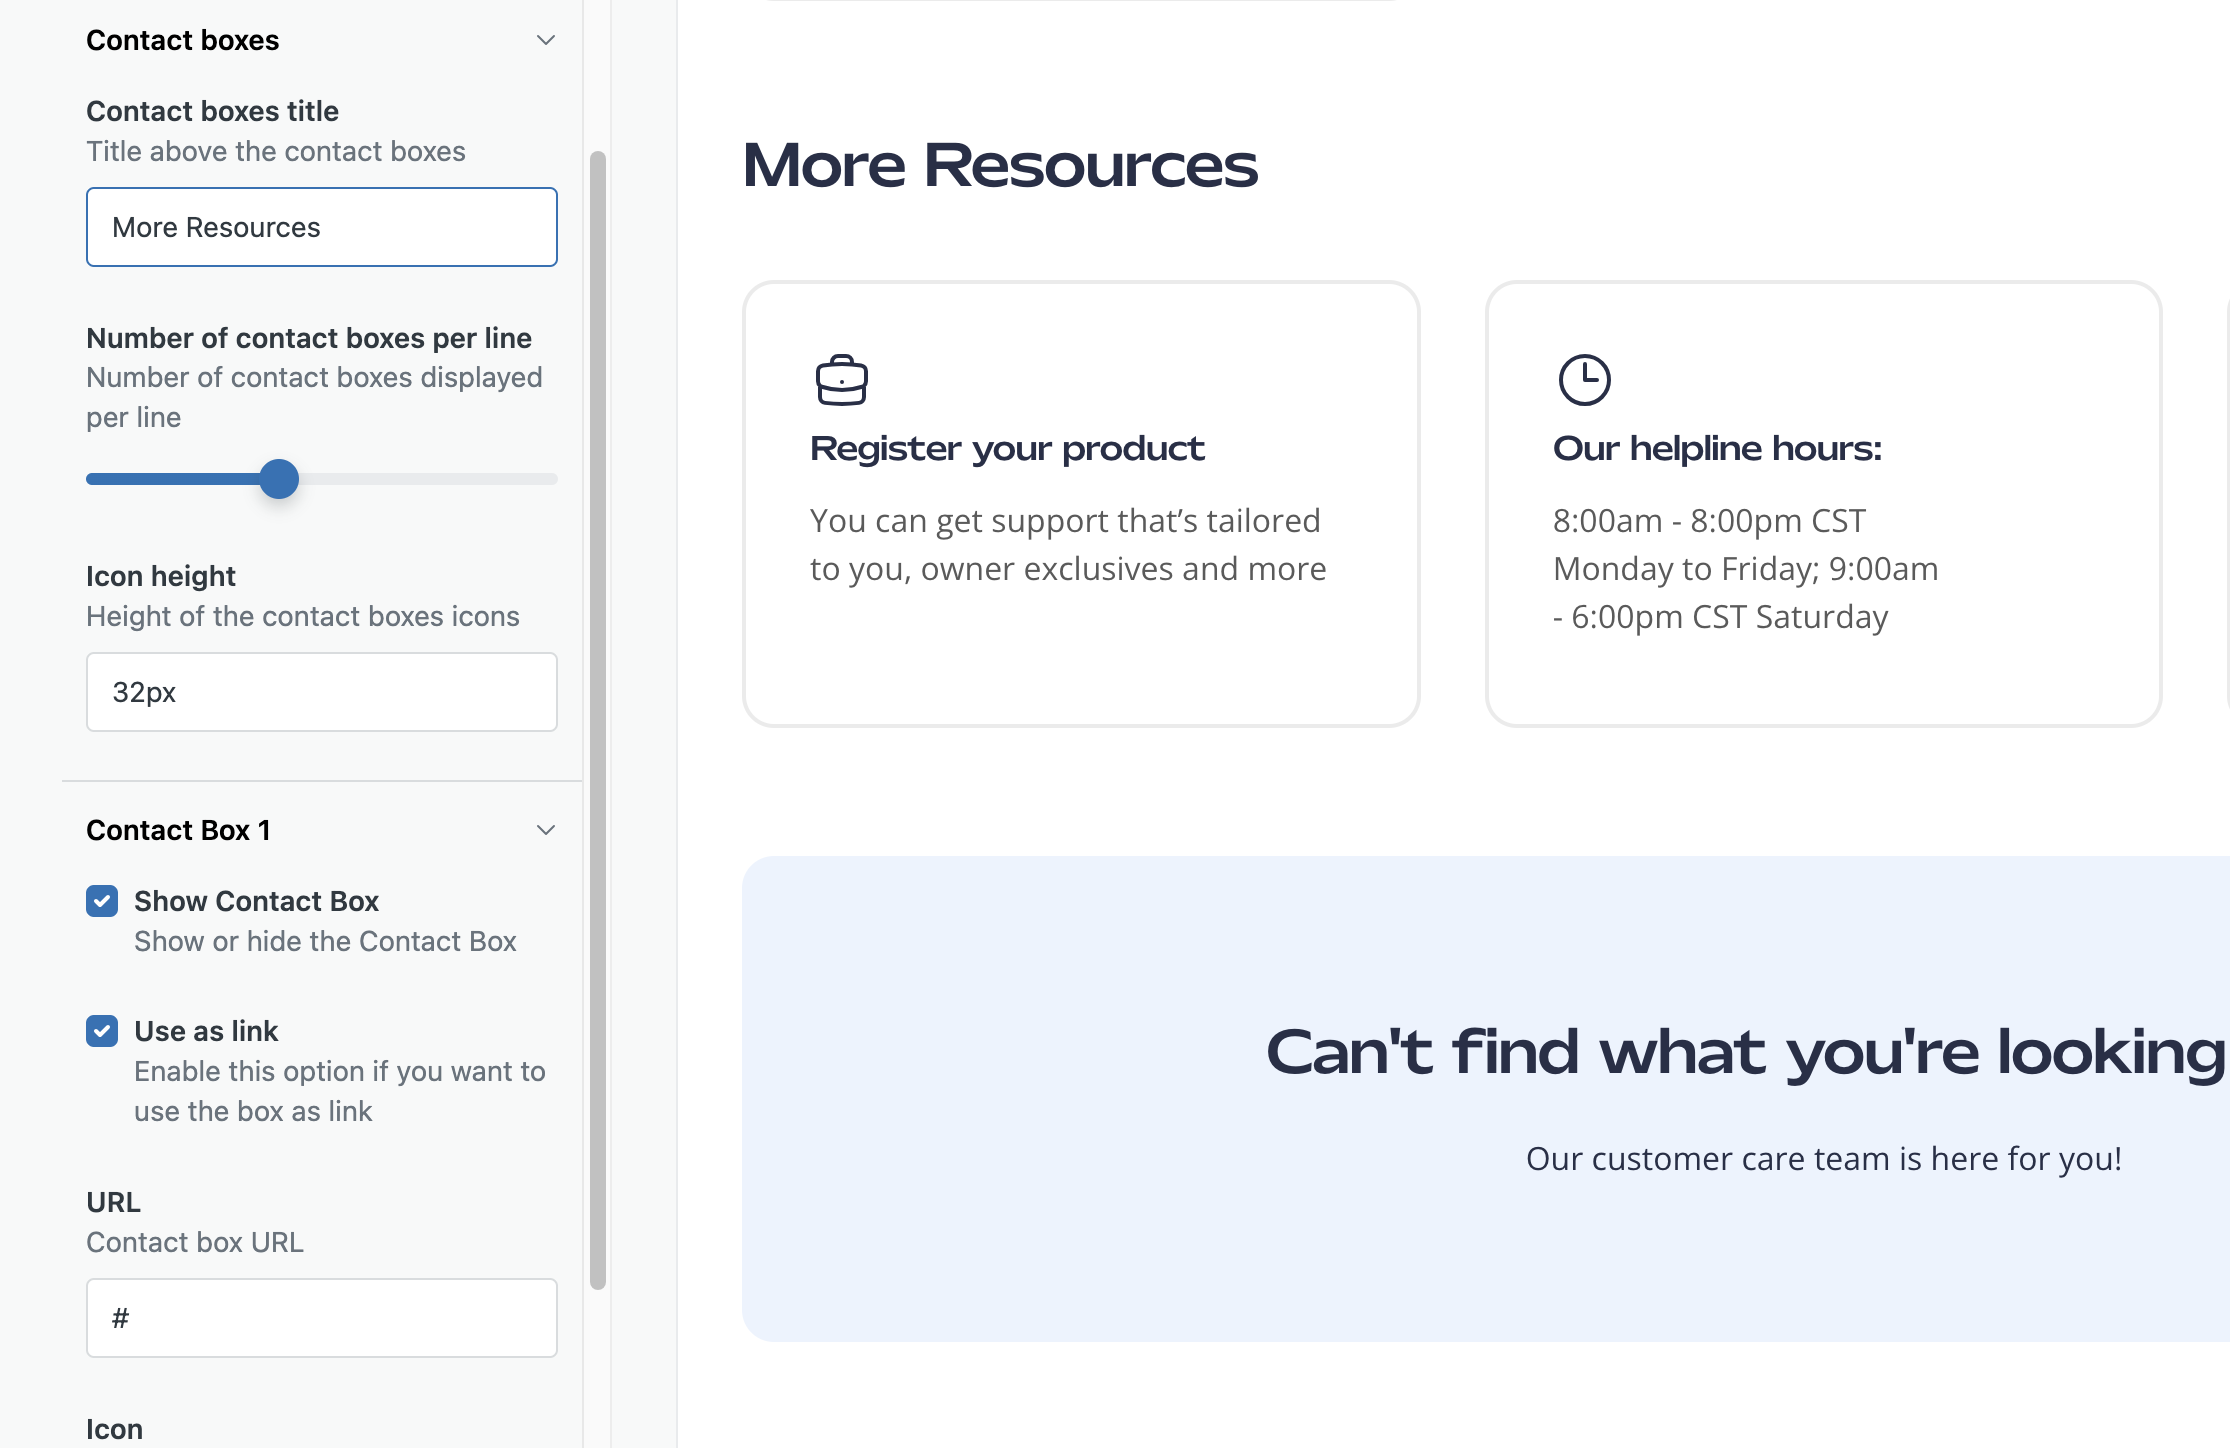Click the clock icon above helpline hours

[1584, 380]
